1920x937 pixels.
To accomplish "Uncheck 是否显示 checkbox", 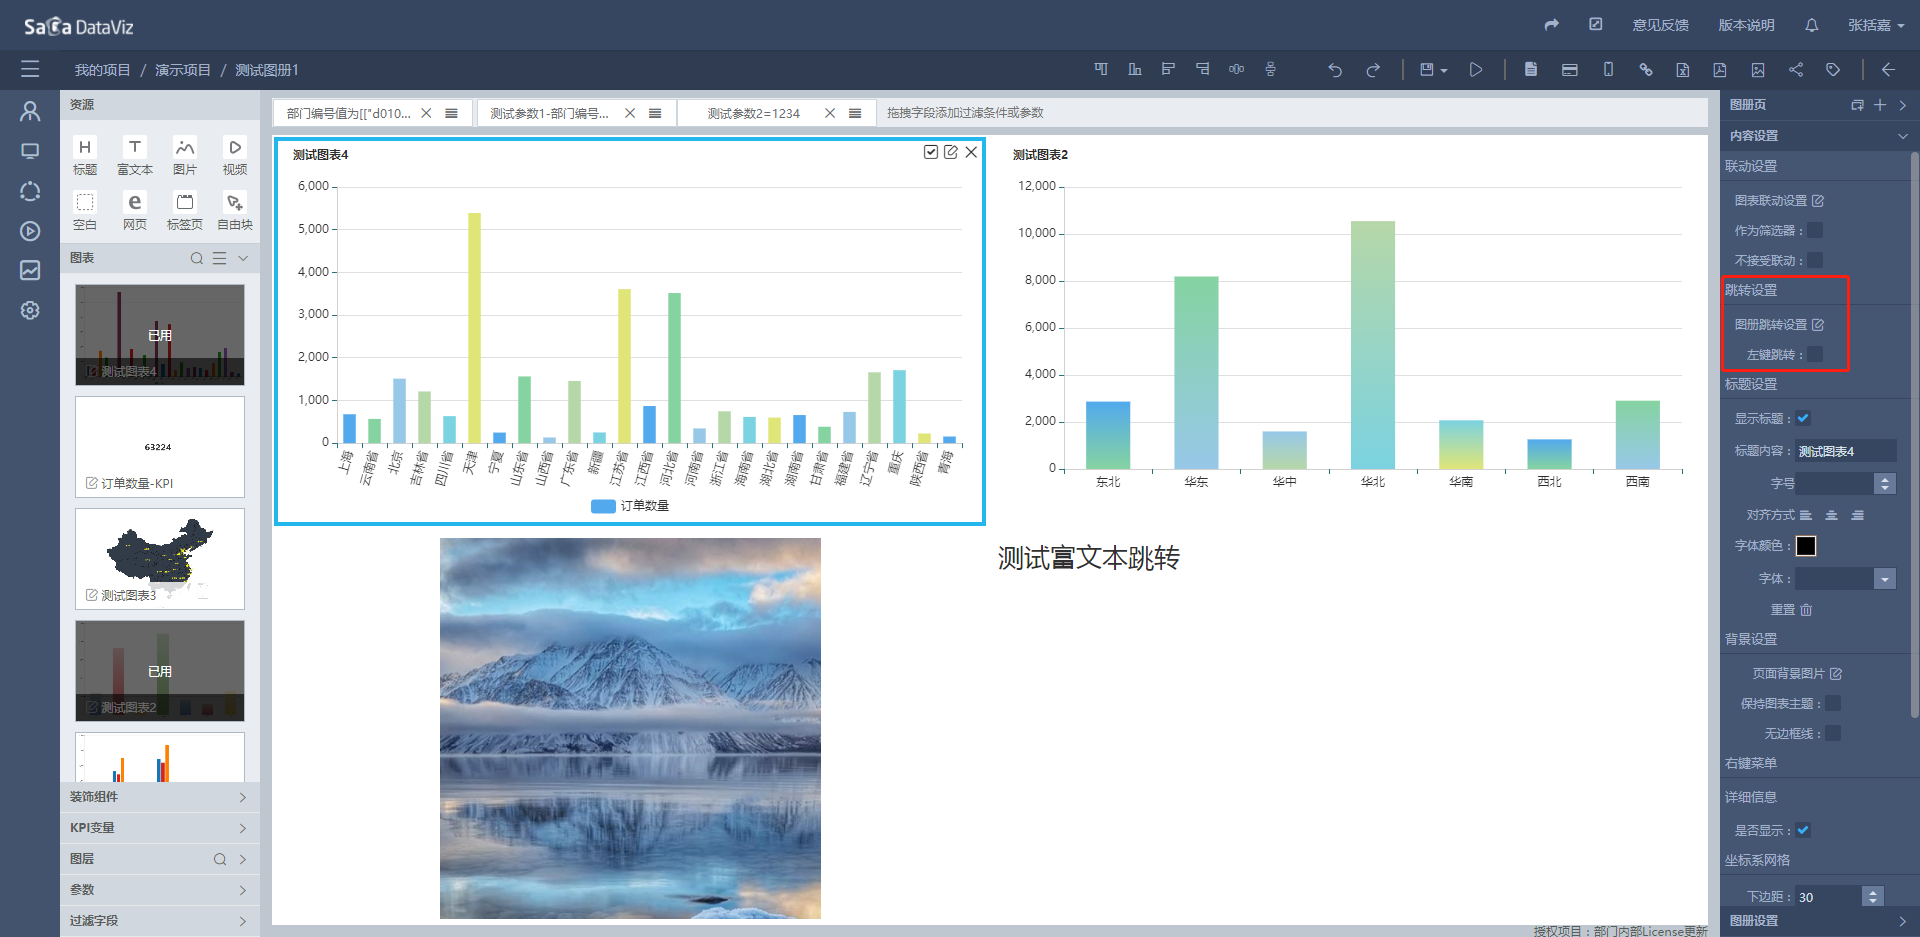I will pyautogui.click(x=1803, y=830).
